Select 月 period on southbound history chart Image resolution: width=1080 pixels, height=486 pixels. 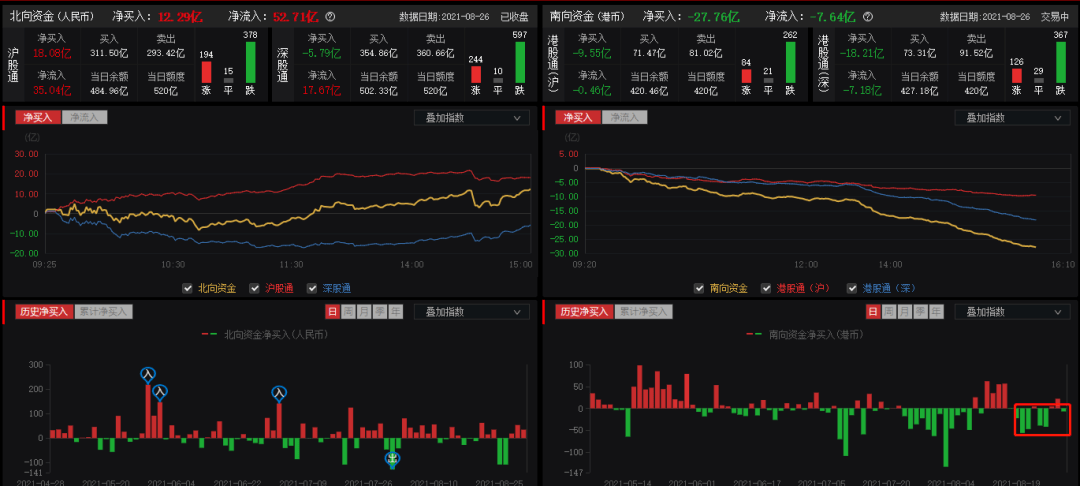tap(903, 311)
